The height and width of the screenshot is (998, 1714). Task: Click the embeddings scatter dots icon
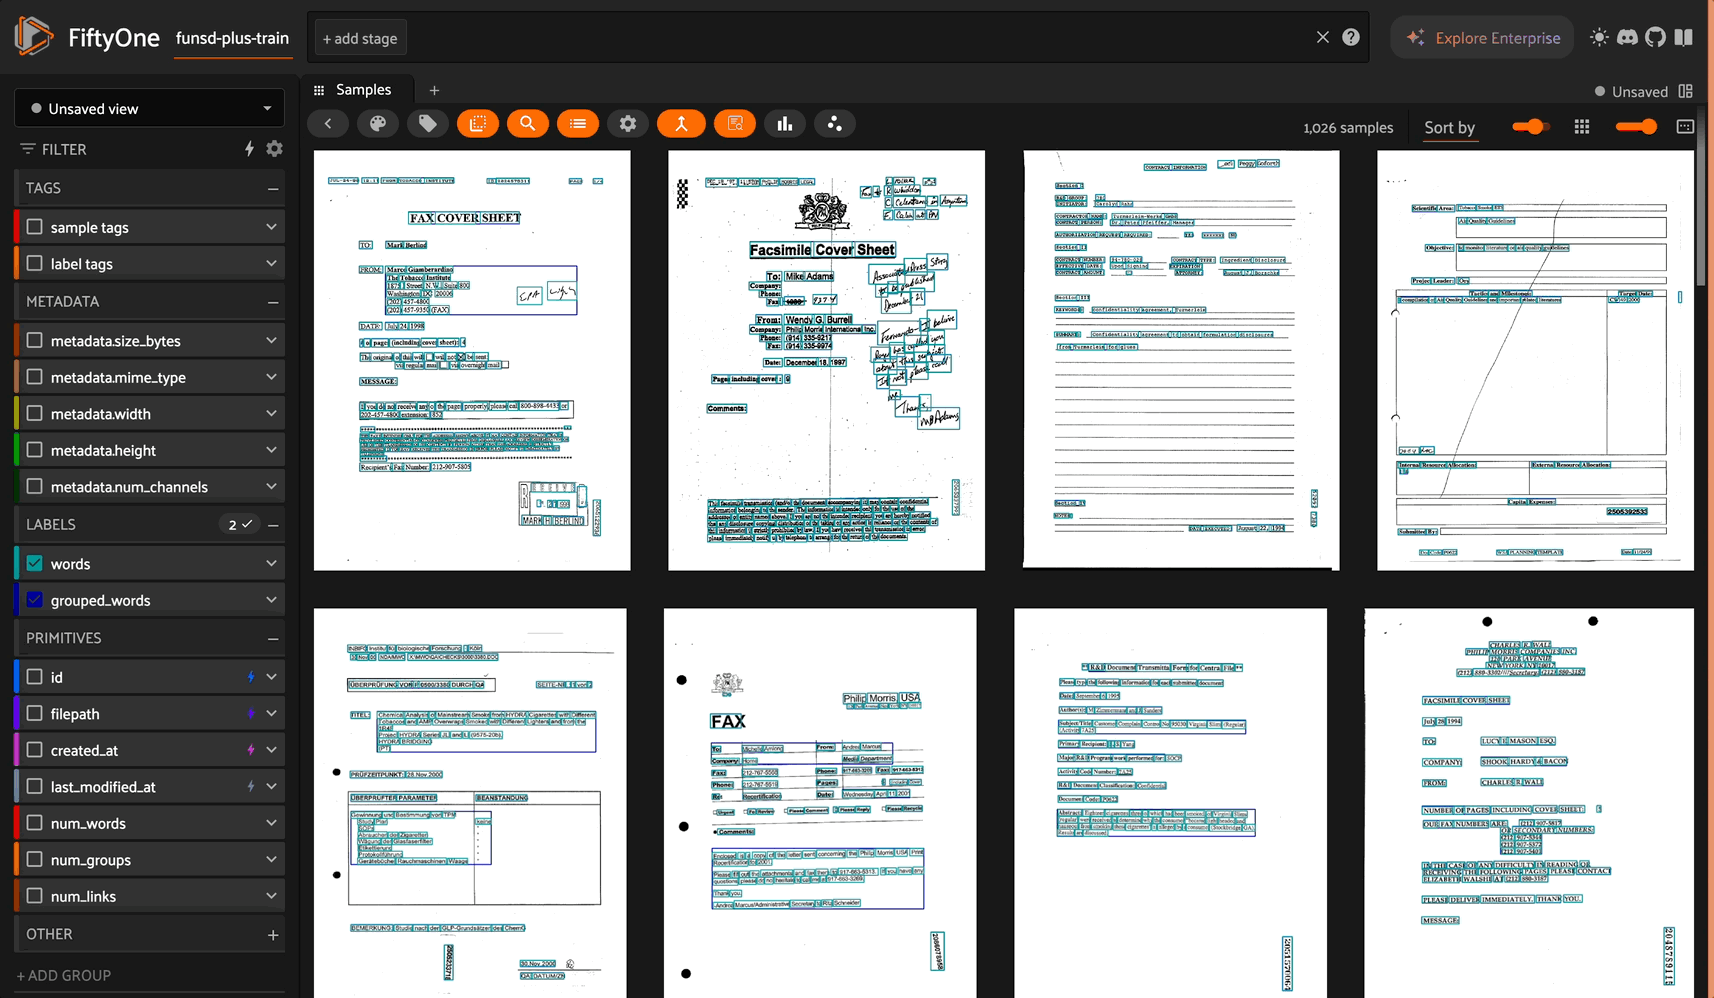[835, 124]
